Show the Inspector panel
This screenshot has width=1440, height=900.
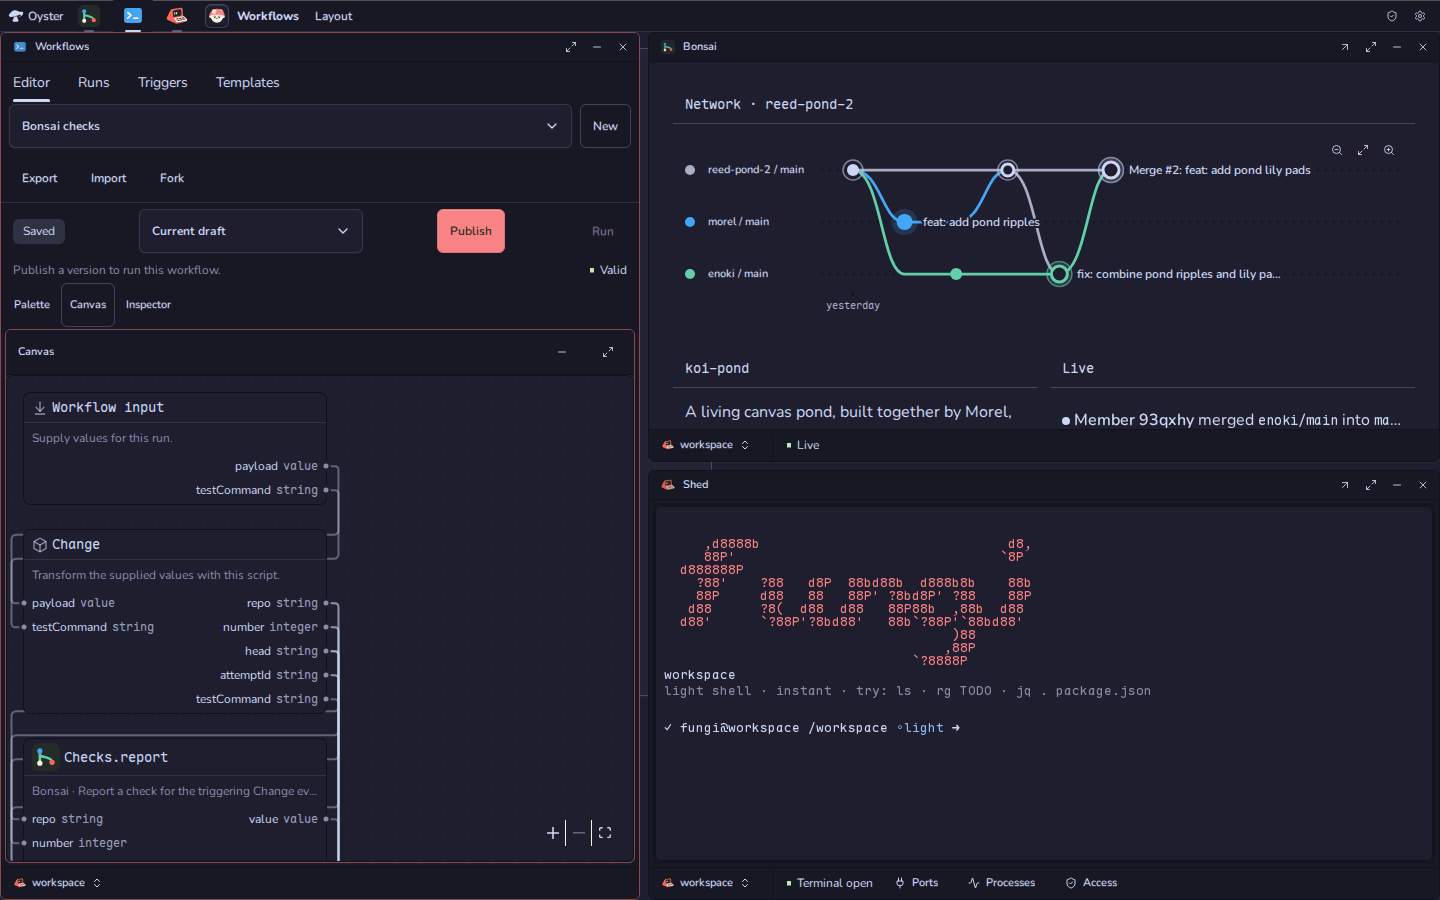coord(148,305)
